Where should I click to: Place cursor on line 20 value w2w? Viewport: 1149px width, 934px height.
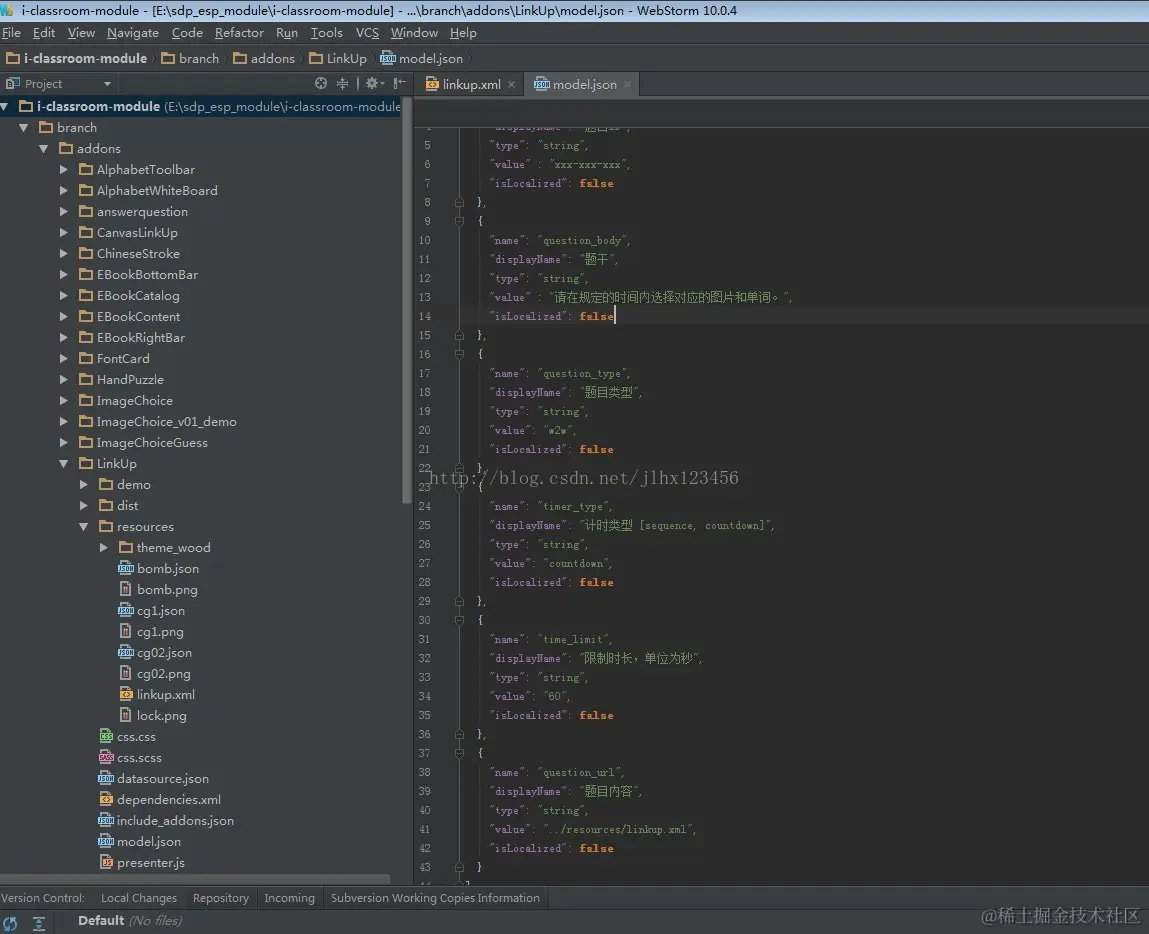(559, 431)
